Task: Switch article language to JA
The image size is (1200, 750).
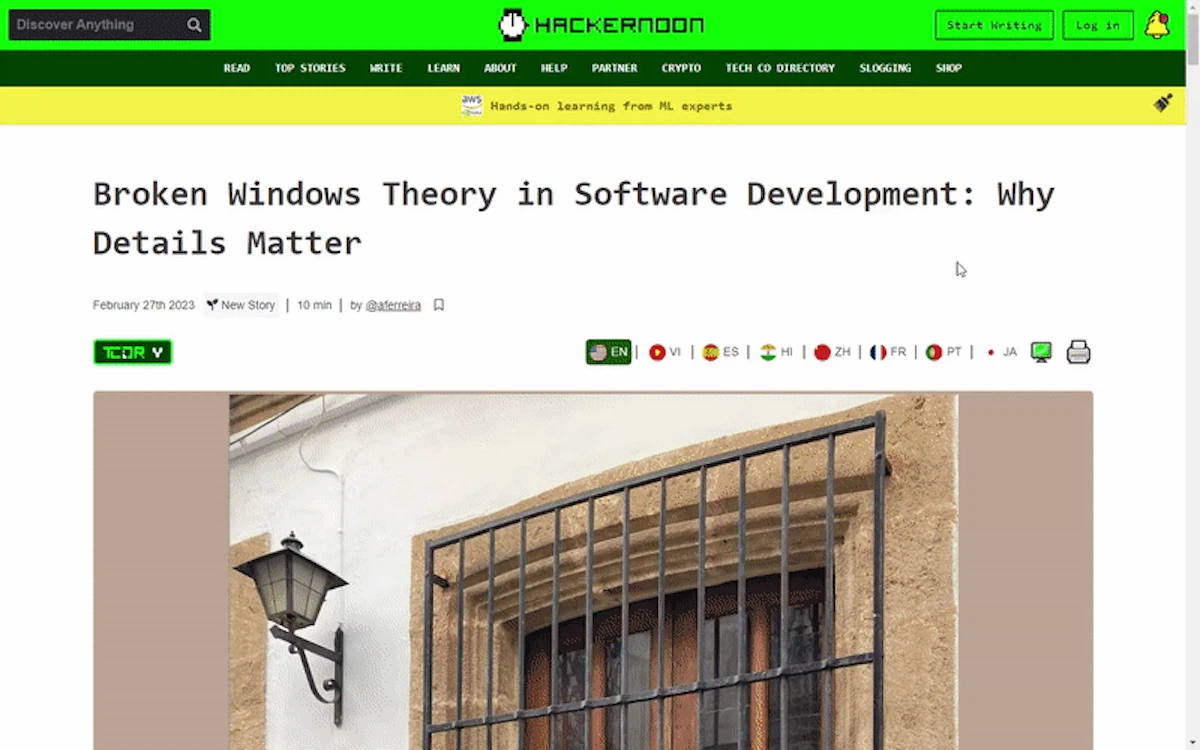Action: [1000, 352]
